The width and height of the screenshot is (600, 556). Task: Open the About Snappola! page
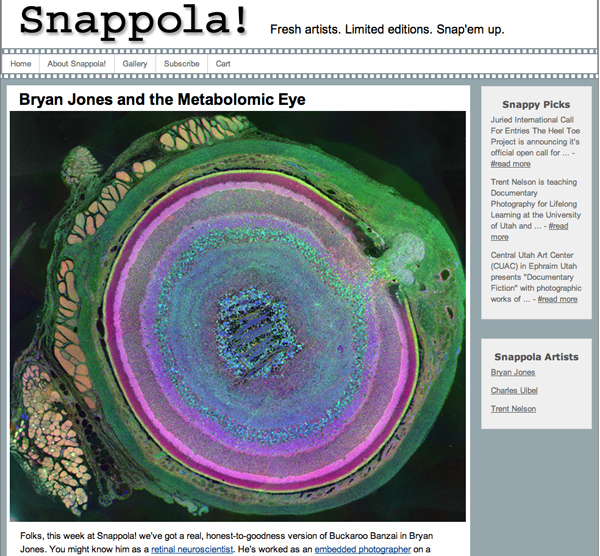tap(76, 64)
